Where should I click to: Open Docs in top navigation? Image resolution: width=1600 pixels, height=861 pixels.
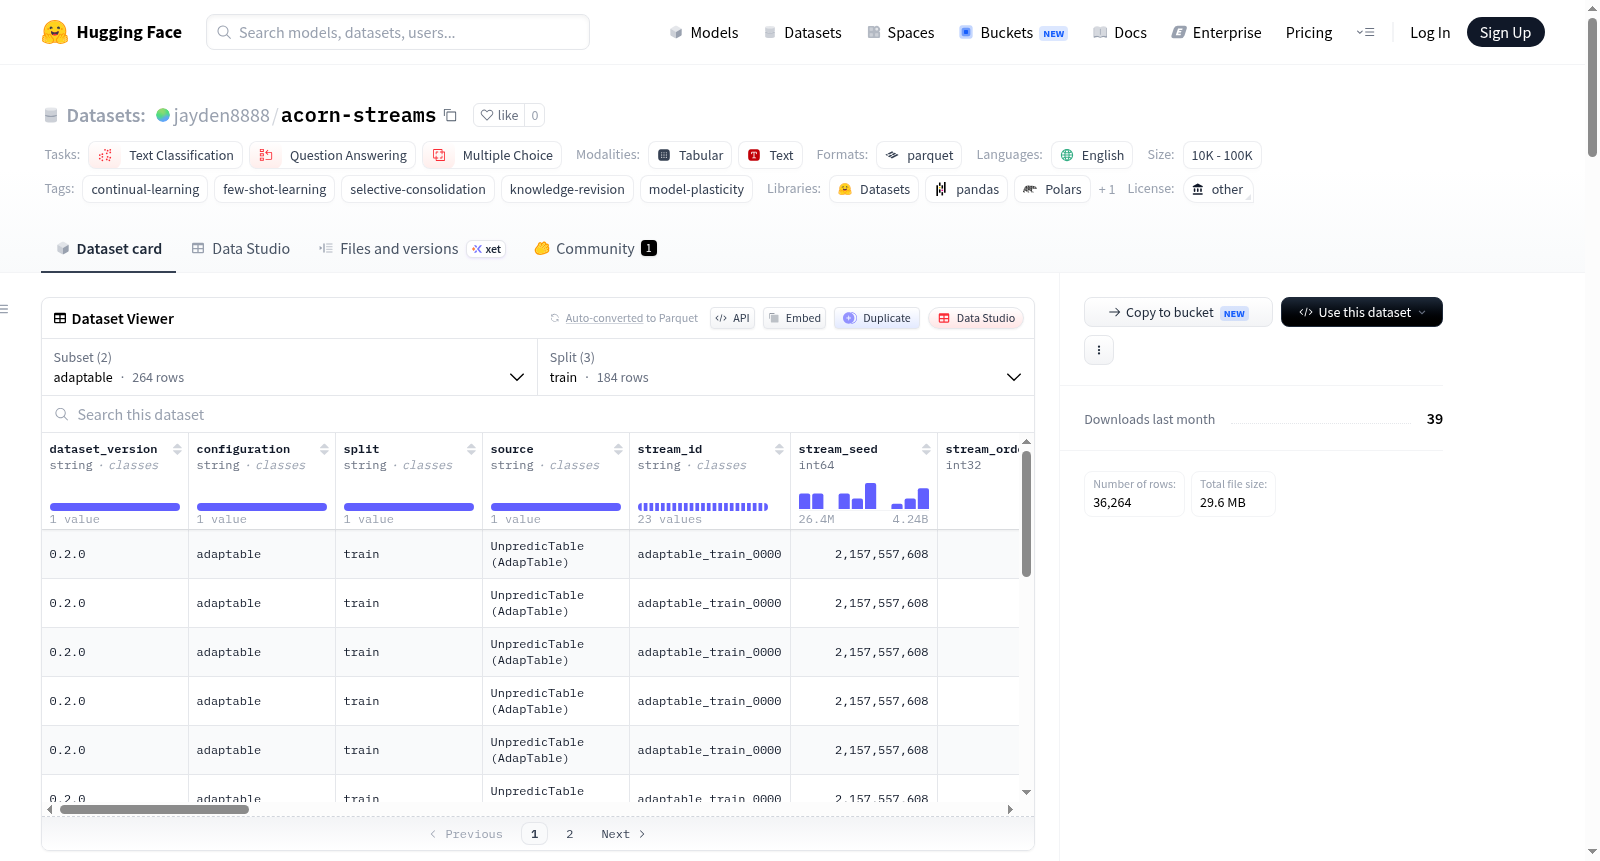point(1119,32)
